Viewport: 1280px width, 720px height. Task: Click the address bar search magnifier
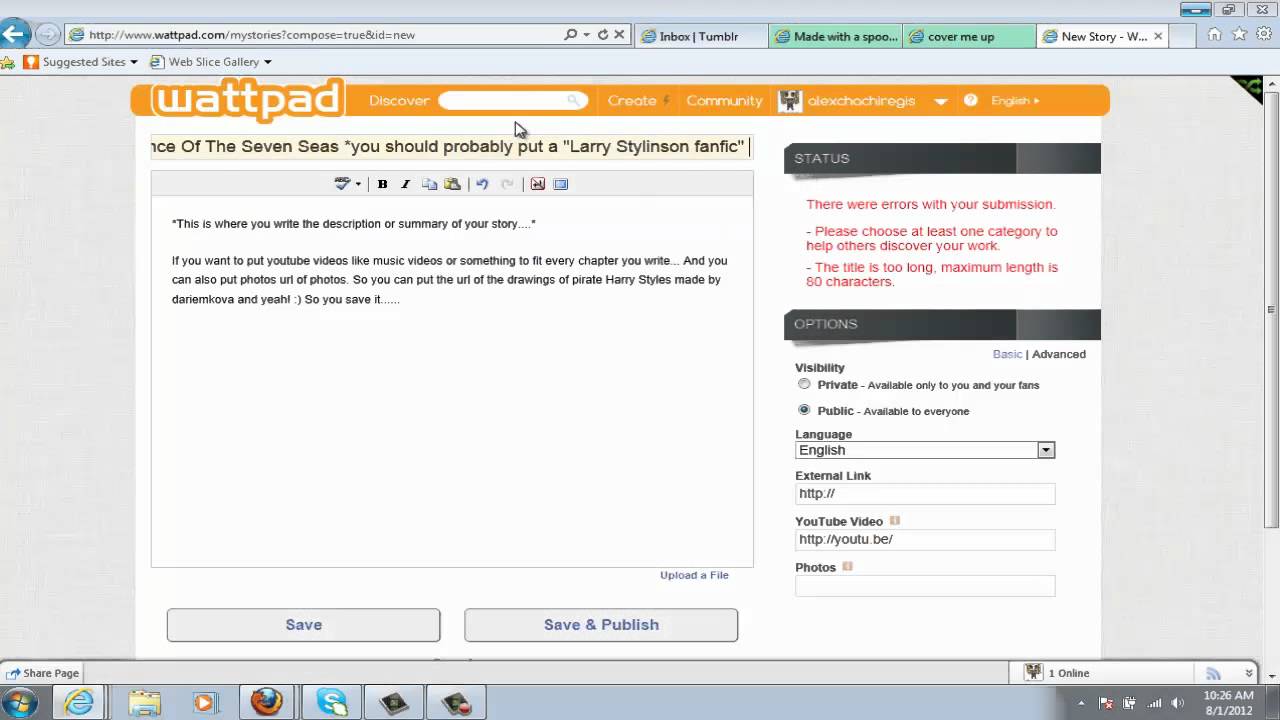570,34
